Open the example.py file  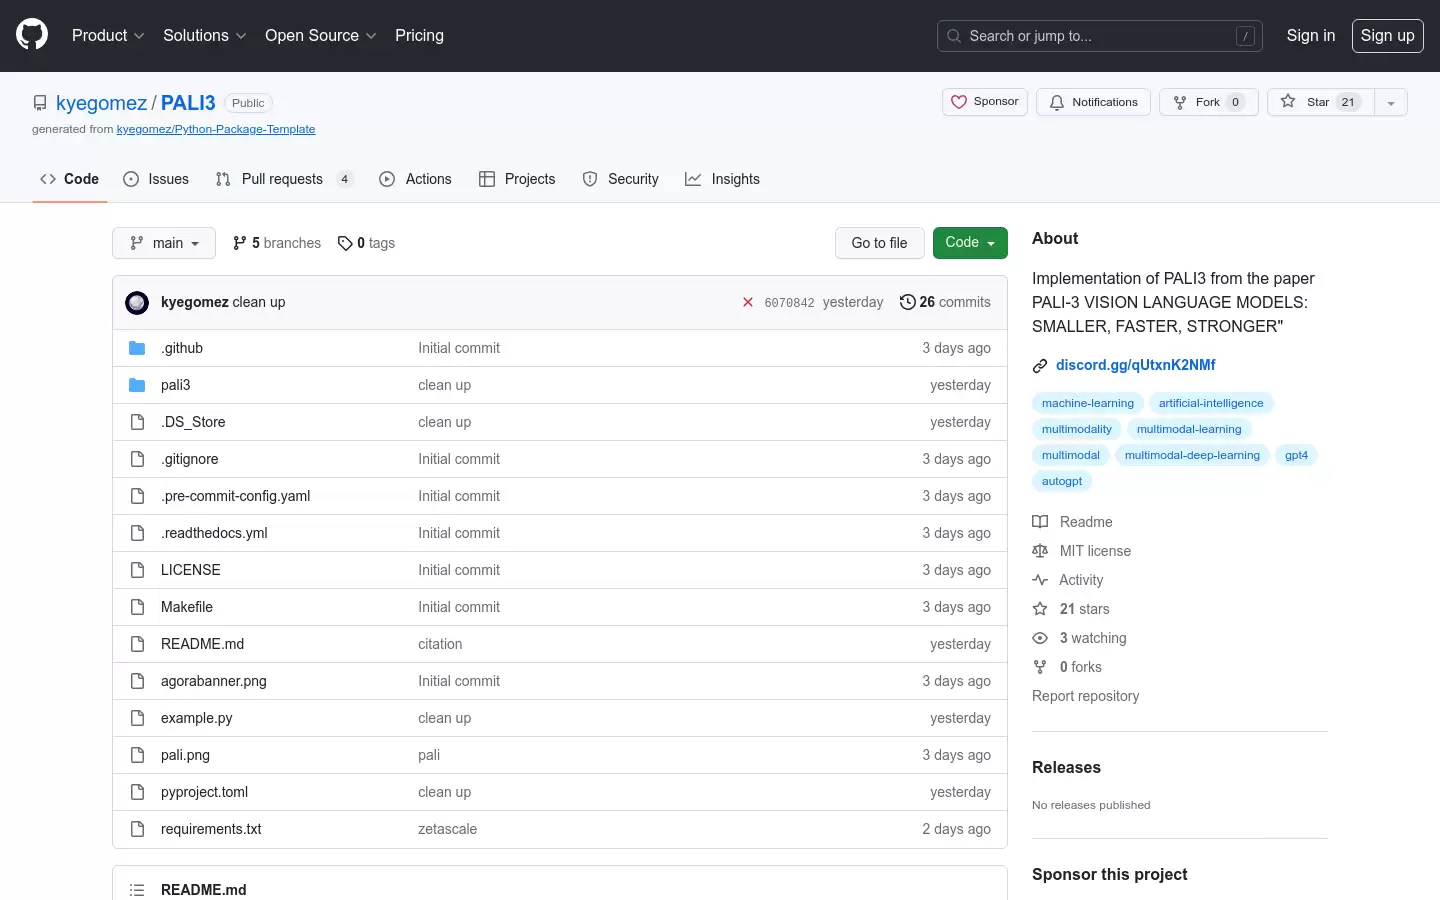196,718
